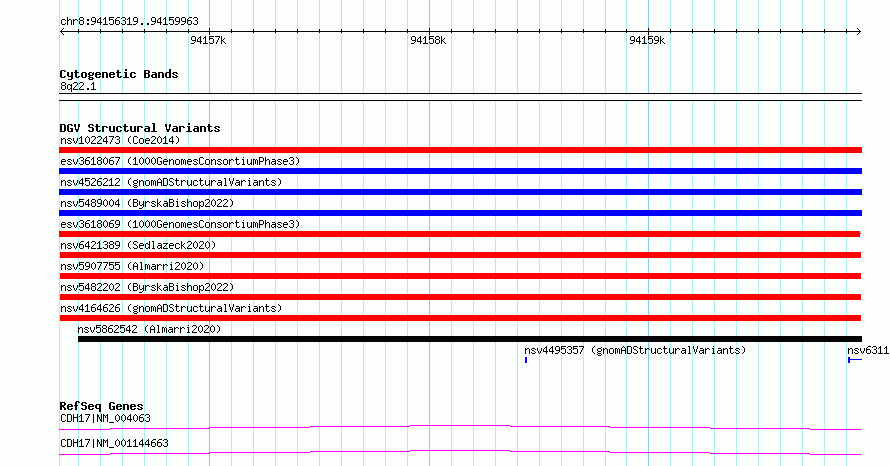Select the blue nsv4526212 variant bar

click(460, 192)
